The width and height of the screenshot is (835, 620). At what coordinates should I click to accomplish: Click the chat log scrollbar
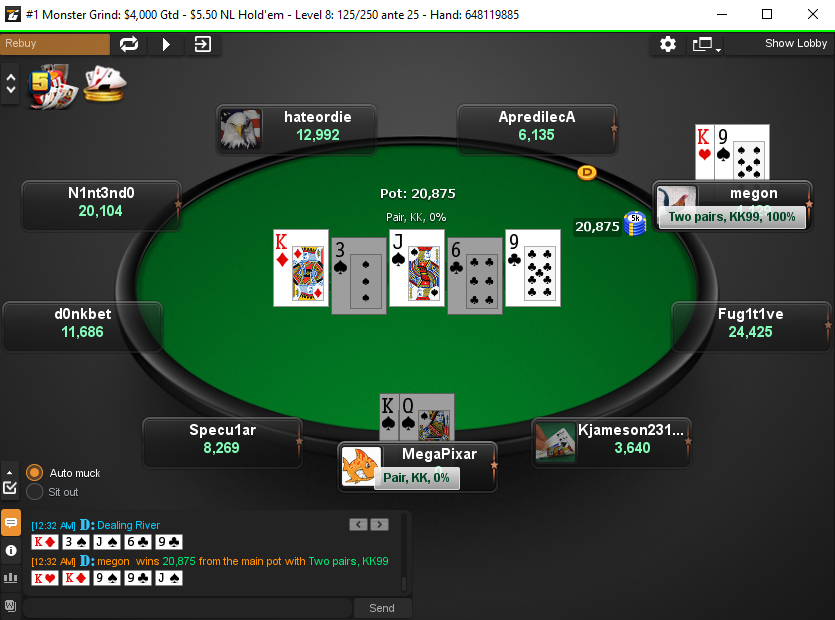coord(404,554)
